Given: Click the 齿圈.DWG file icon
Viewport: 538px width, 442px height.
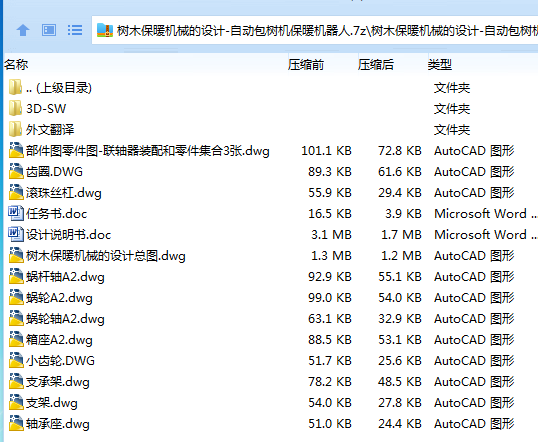Looking at the screenshot, I should pos(16,171).
